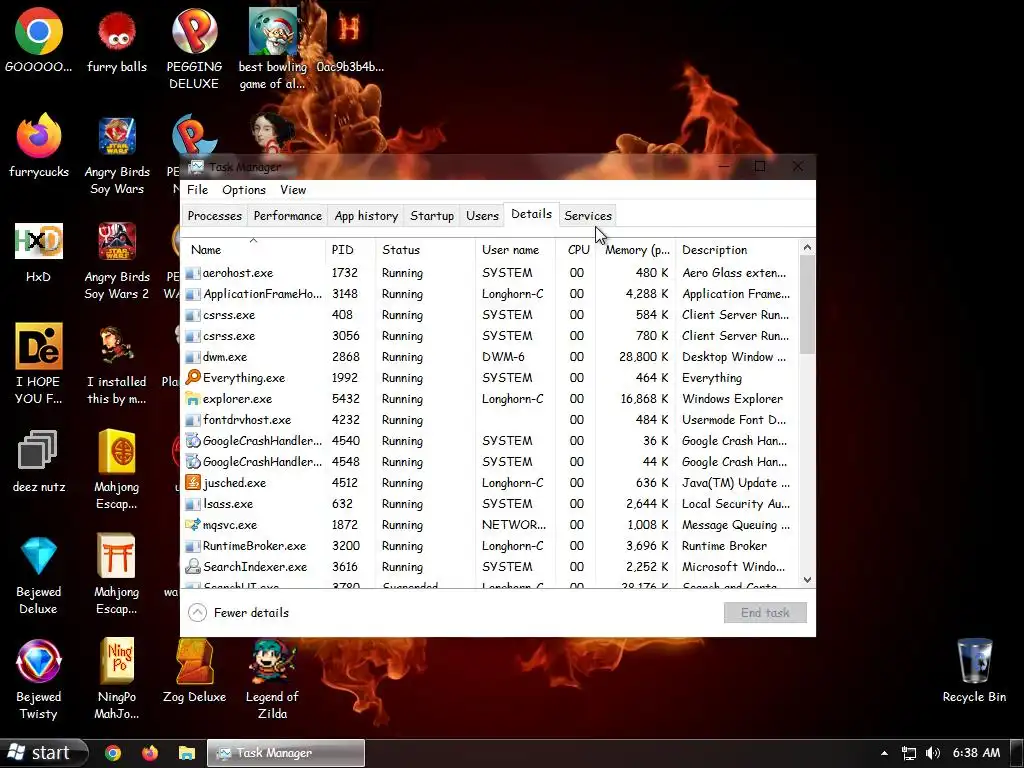Click the Firefox icon in the taskbar
Image resolution: width=1024 pixels, height=768 pixels.
[150, 753]
